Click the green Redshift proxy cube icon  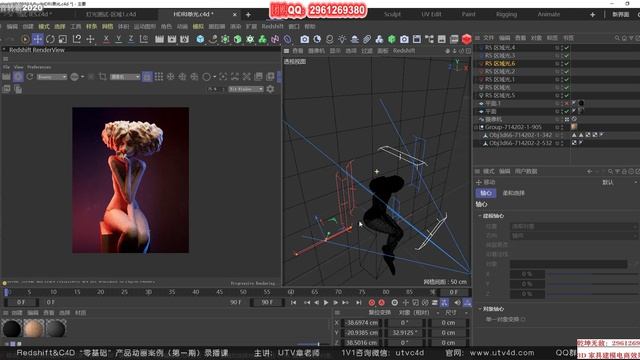(392, 39)
